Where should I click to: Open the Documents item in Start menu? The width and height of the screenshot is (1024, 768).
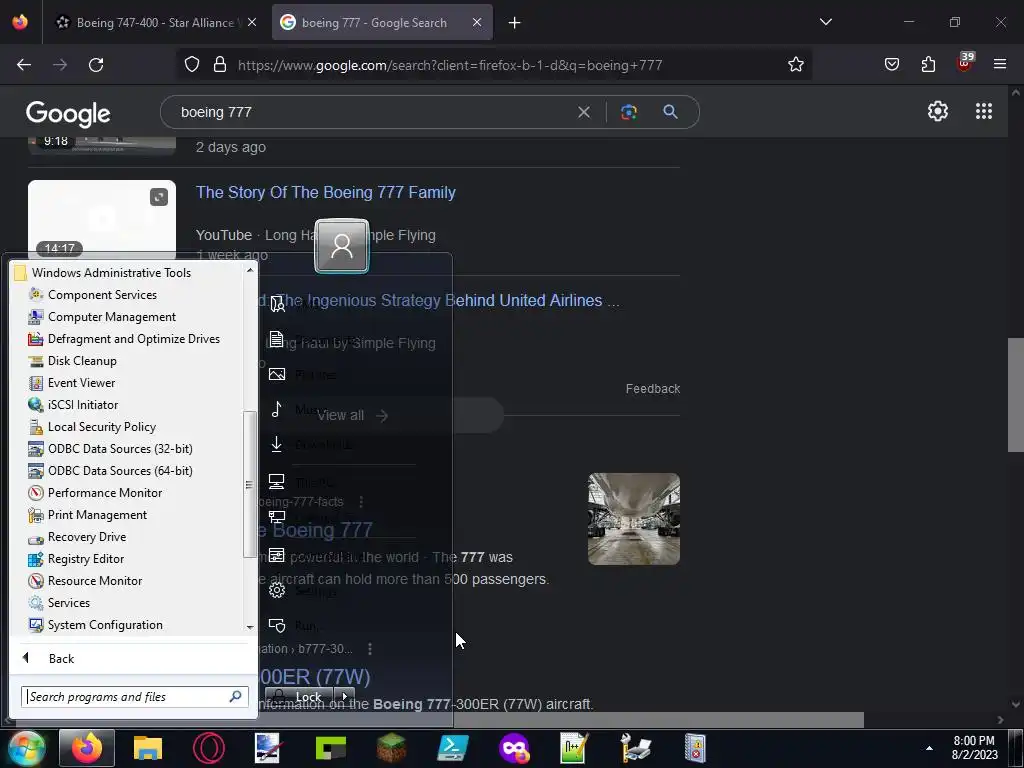coord(312,340)
